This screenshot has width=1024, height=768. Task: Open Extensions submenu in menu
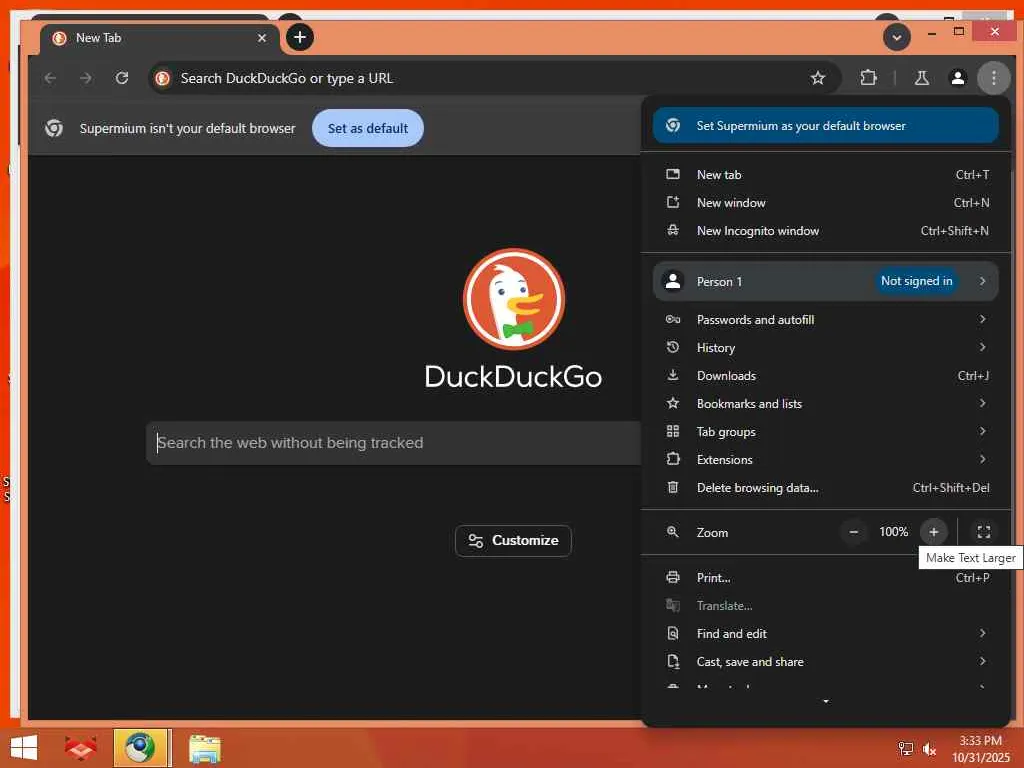tap(825, 460)
